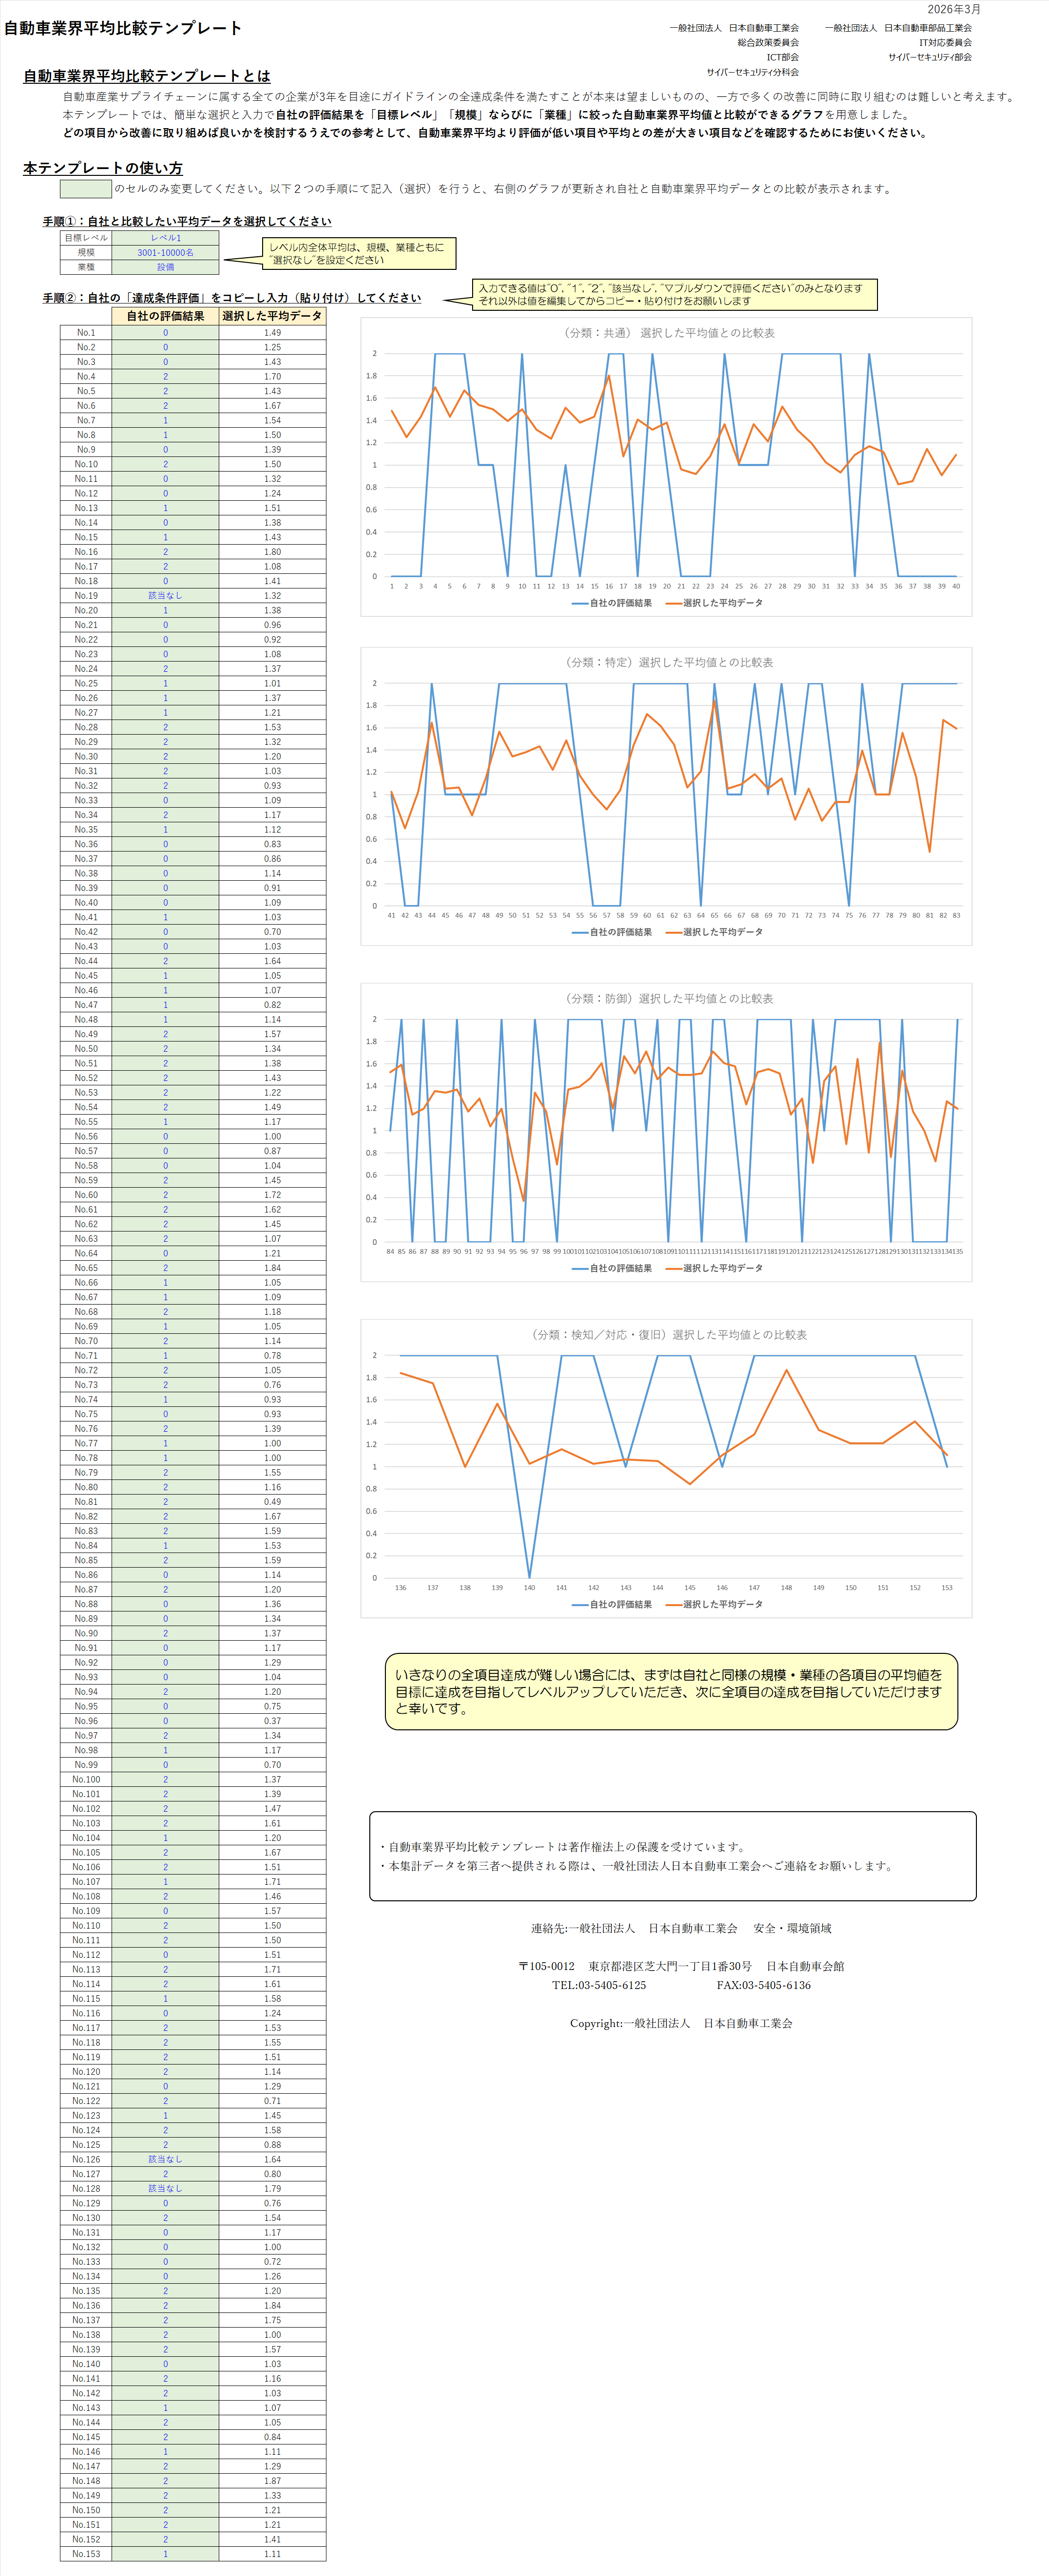Click the blue 自社の評価結果 legend in 共通 chart
Image resolution: width=1049 pixels, height=2576 pixels.
point(611,603)
